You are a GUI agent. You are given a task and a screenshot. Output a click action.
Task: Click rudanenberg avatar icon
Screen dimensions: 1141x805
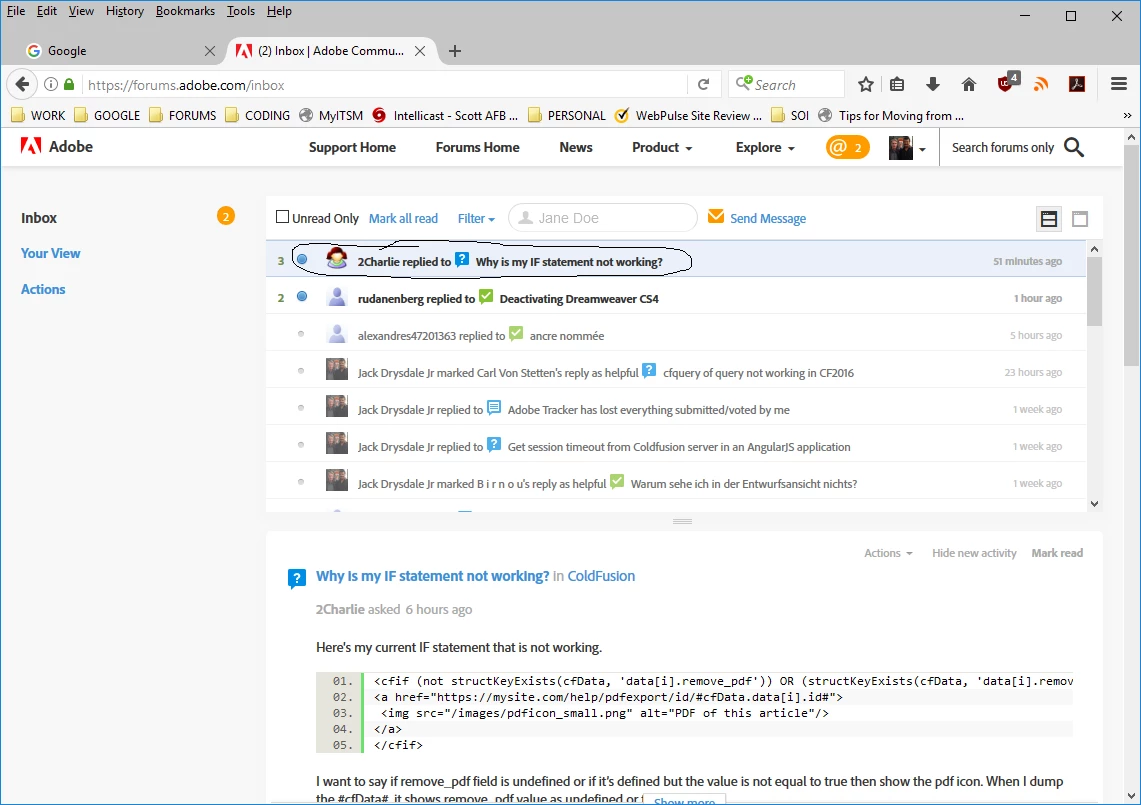point(336,296)
